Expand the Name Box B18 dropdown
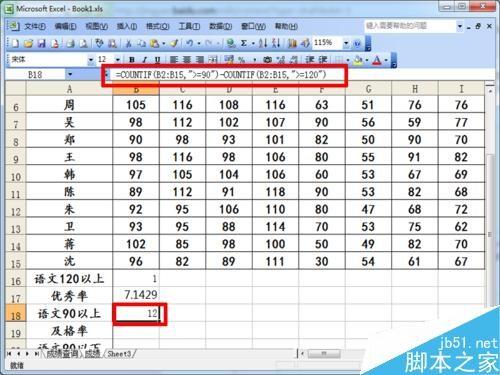Screen dimensions: 500x375 pos(70,74)
